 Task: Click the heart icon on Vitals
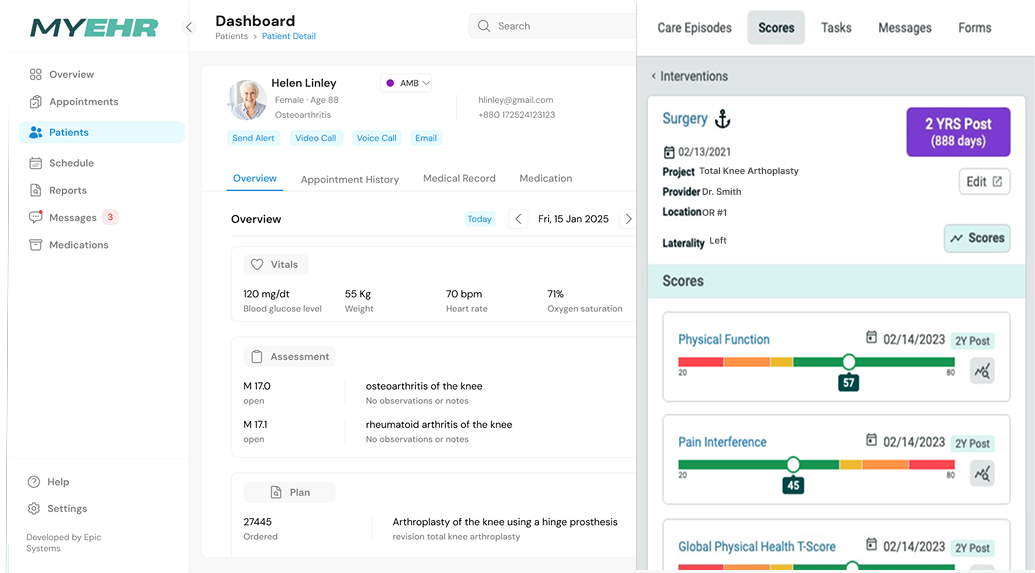pos(257,264)
